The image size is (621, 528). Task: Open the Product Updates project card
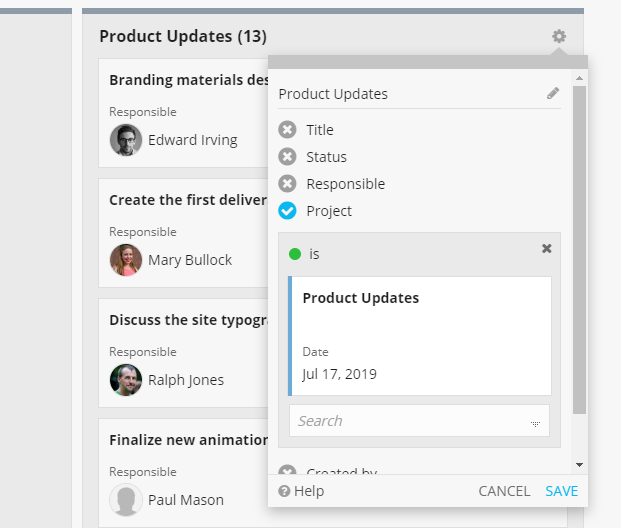[x=420, y=335]
